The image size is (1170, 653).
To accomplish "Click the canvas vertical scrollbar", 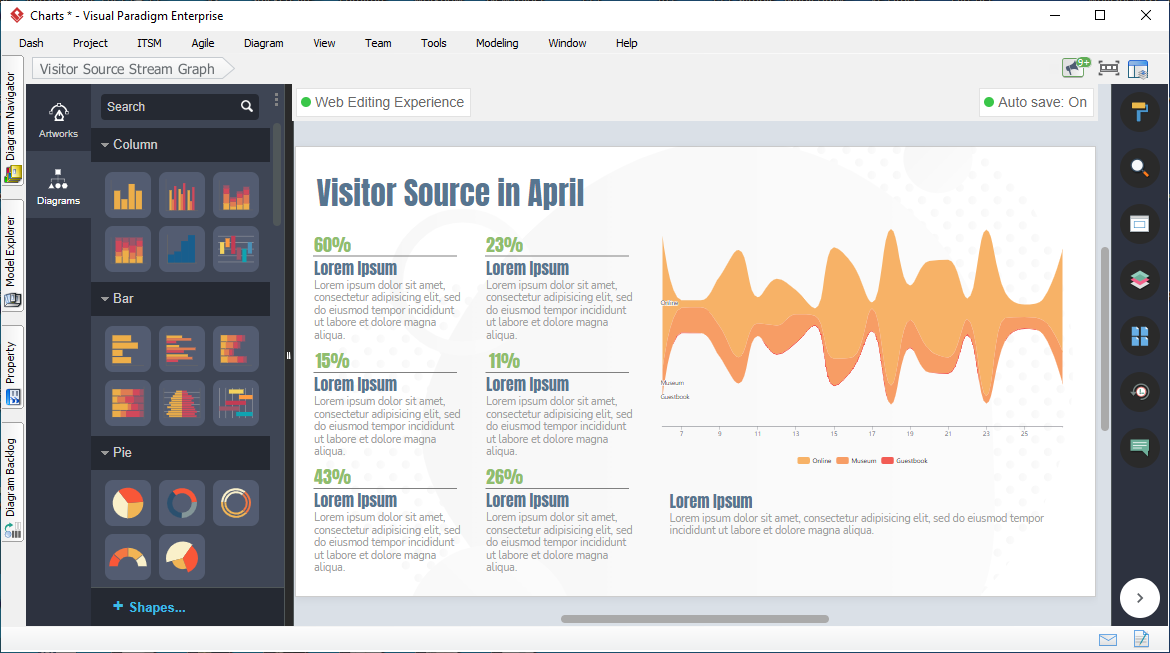I will coord(1104,338).
